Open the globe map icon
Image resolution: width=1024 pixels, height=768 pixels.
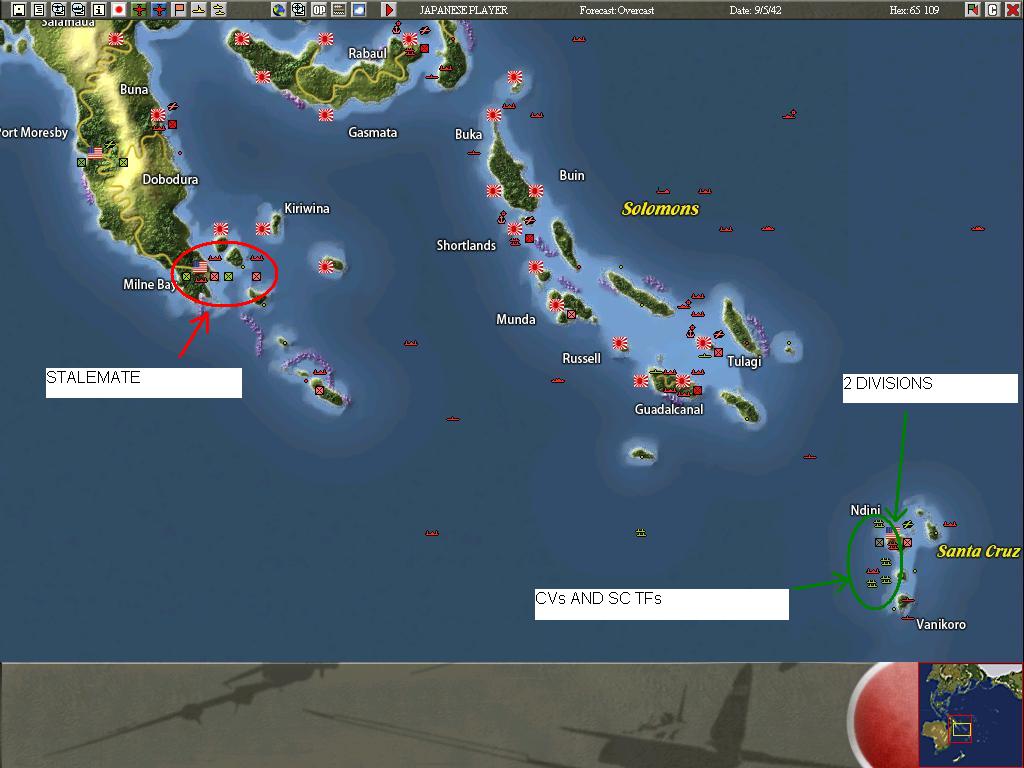[x=279, y=10]
